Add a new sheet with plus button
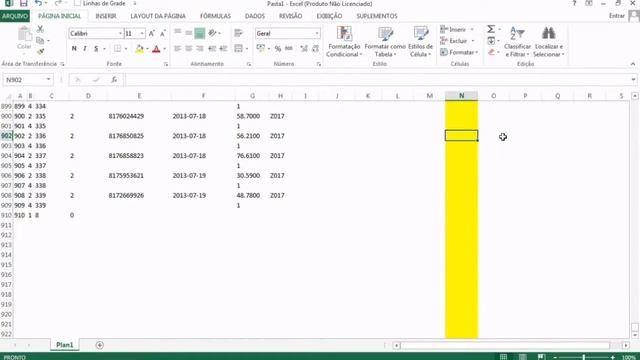The width and height of the screenshot is (640, 360). 100,345
